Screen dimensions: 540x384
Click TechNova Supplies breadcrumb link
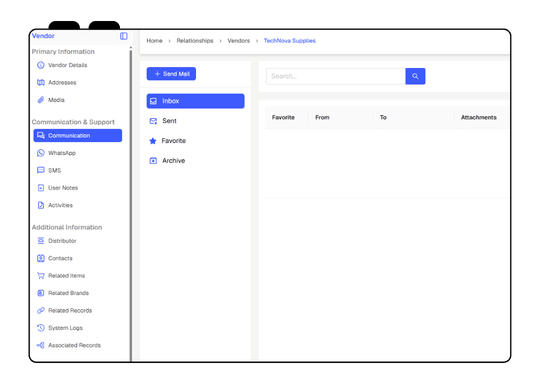(290, 41)
